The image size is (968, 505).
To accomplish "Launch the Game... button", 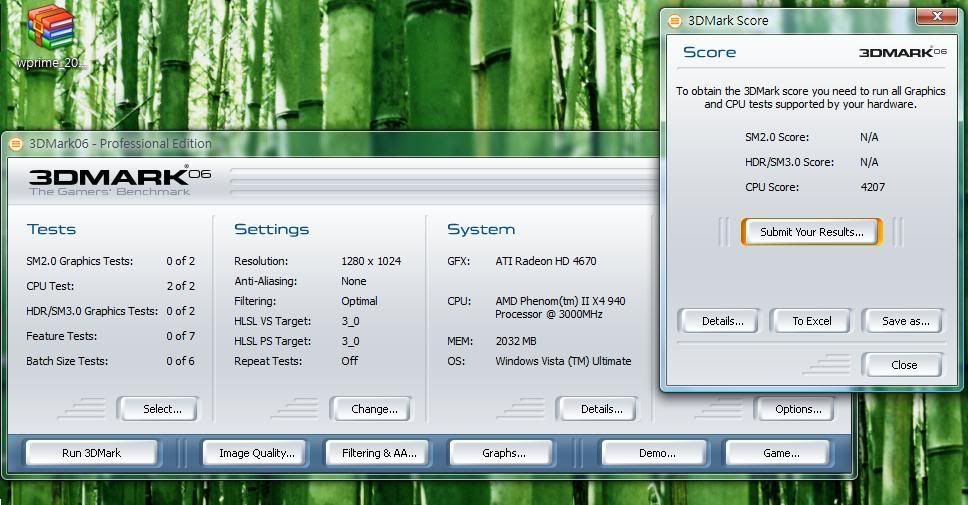I will pos(778,453).
